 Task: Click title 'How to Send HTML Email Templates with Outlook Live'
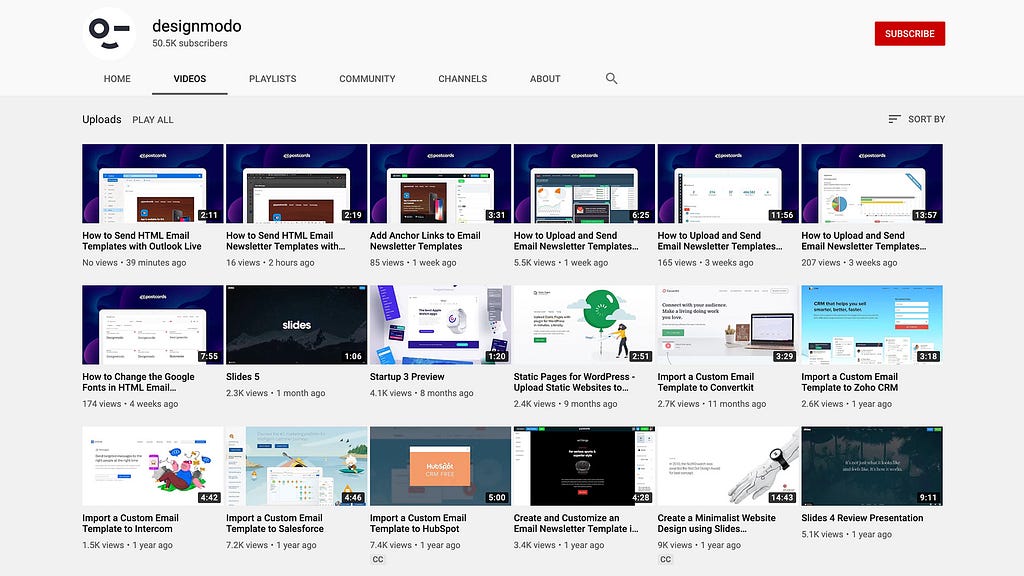(x=142, y=241)
